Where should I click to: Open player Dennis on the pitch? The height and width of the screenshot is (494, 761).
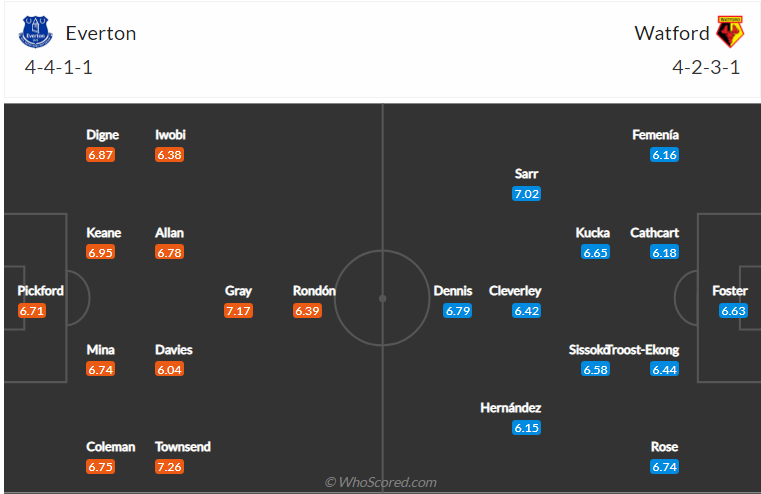pyautogui.click(x=453, y=291)
